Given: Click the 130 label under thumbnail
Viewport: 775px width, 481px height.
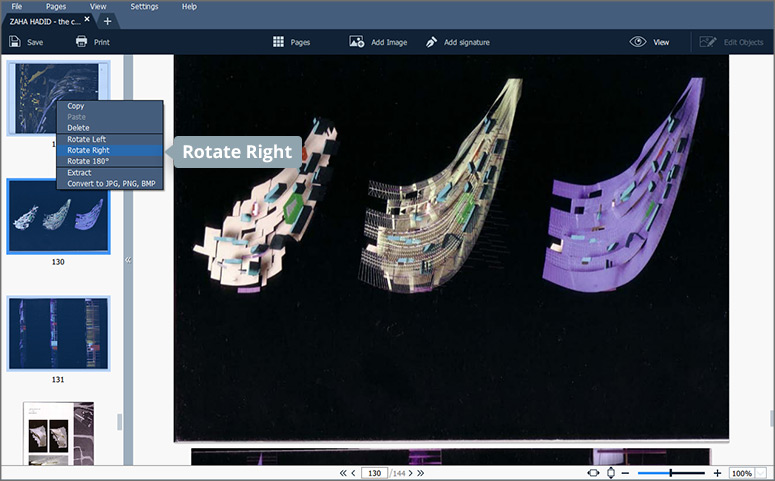Looking at the screenshot, I should pyautogui.click(x=58, y=262).
